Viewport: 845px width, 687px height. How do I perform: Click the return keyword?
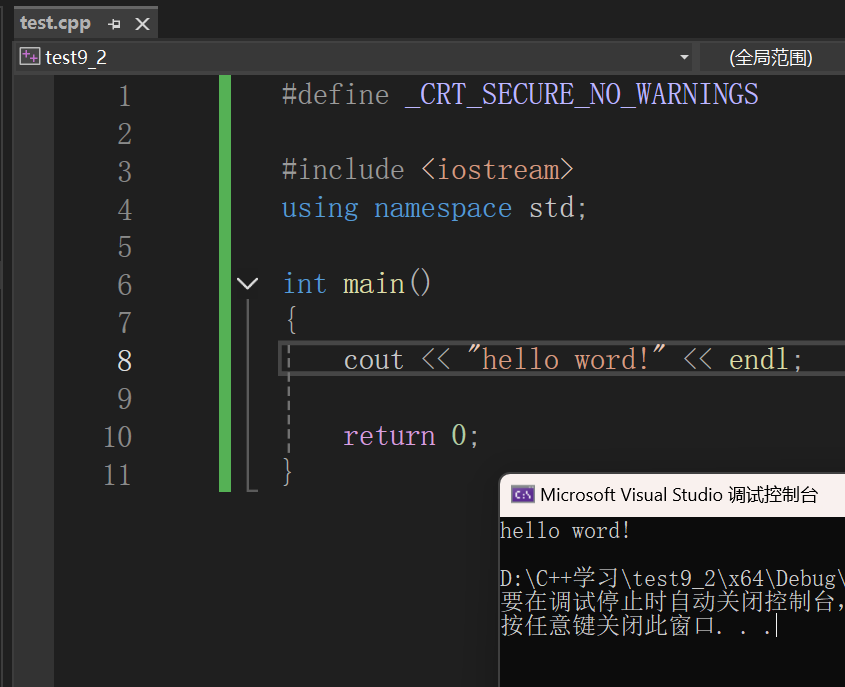coord(389,436)
